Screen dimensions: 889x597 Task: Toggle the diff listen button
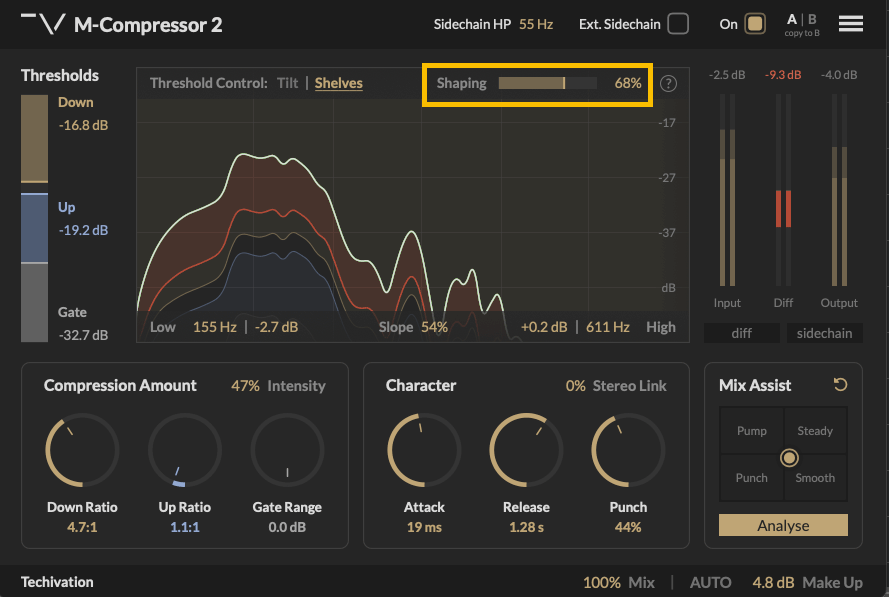(x=742, y=333)
